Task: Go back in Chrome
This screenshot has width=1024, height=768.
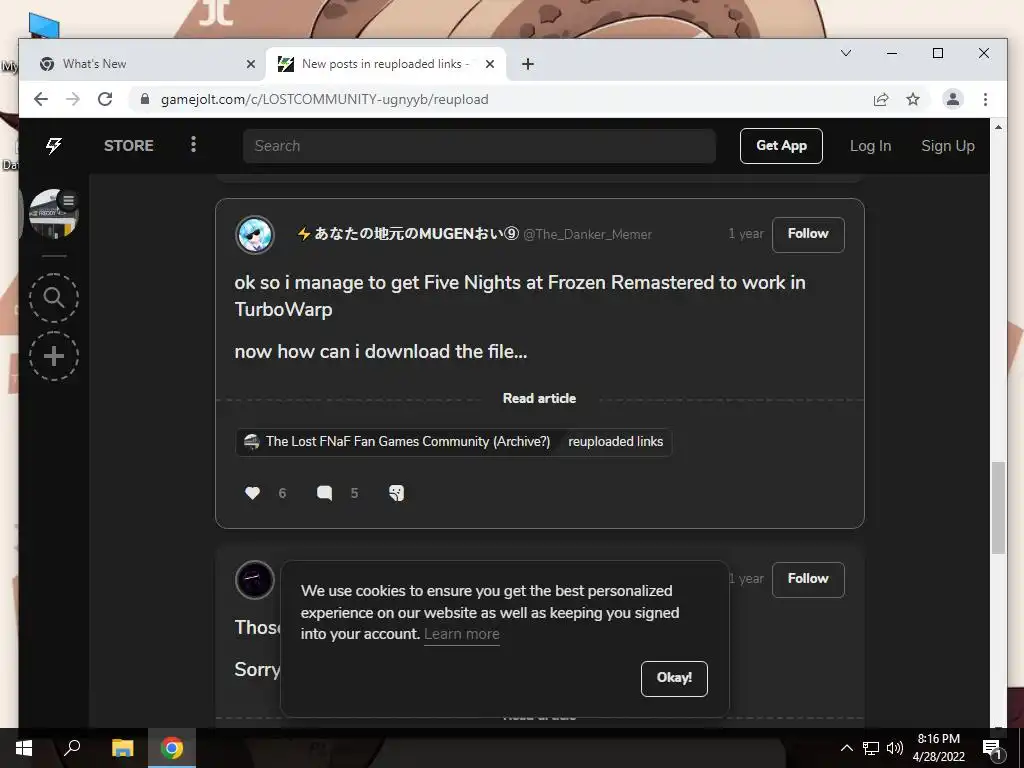Action: click(41, 99)
